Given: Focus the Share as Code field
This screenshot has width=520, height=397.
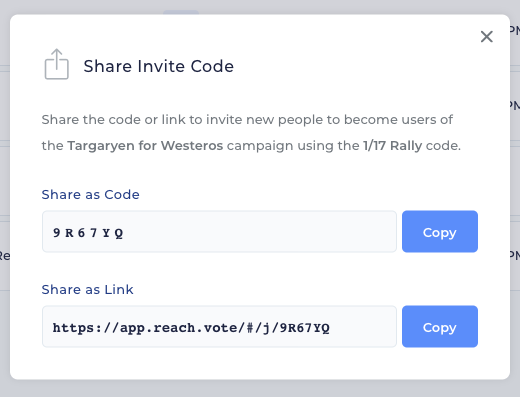Looking at the screenshot, I should (219, 231).
